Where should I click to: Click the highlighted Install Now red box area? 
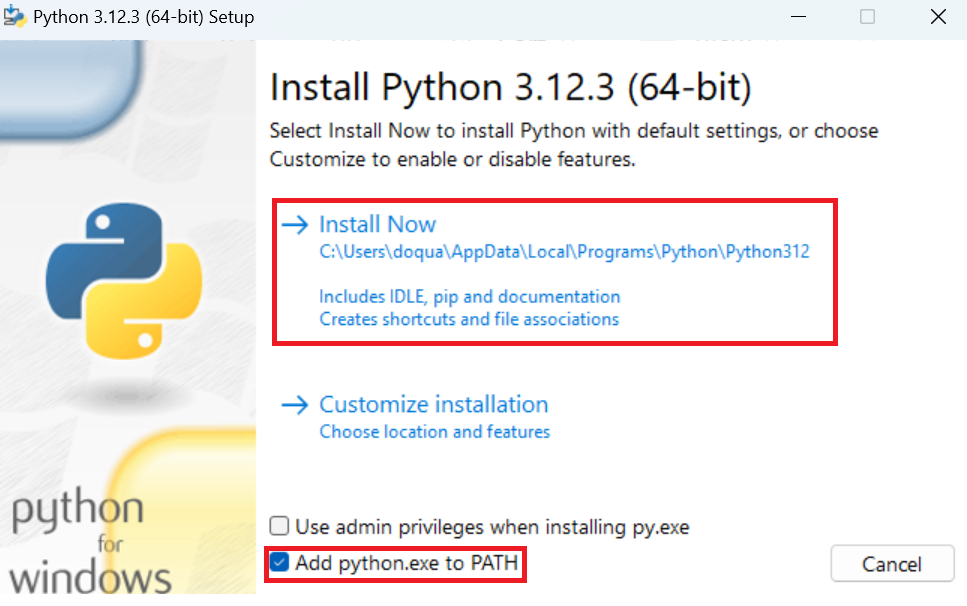point(555,270)
